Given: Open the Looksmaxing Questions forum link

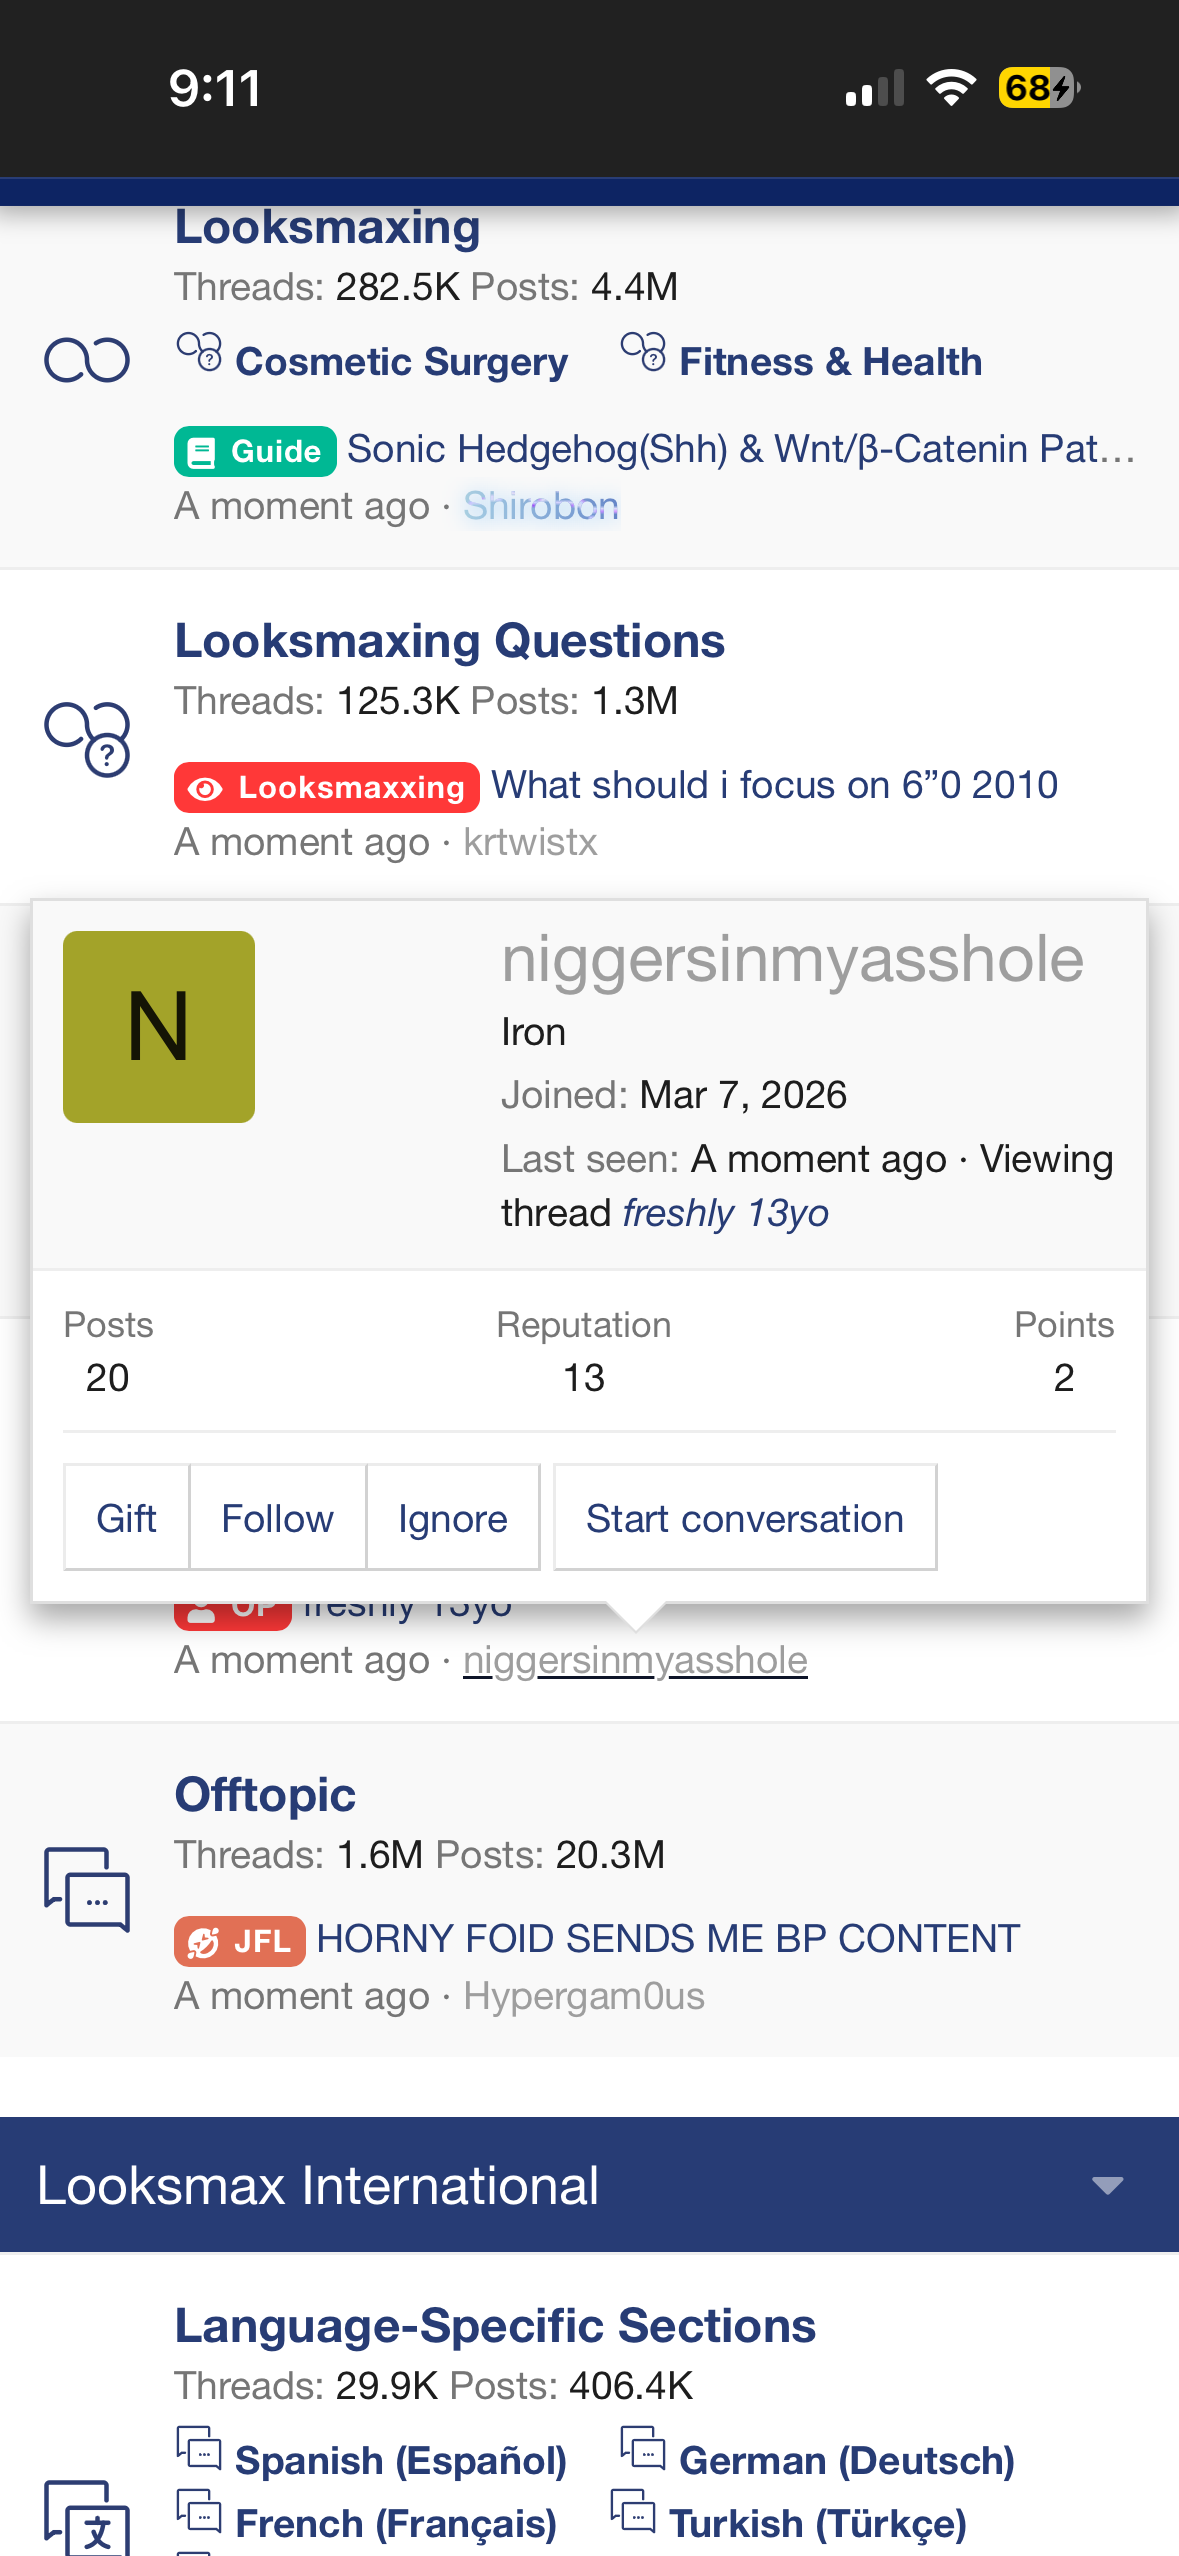Looking at the screenshot, I should click(x=450, y=641).
